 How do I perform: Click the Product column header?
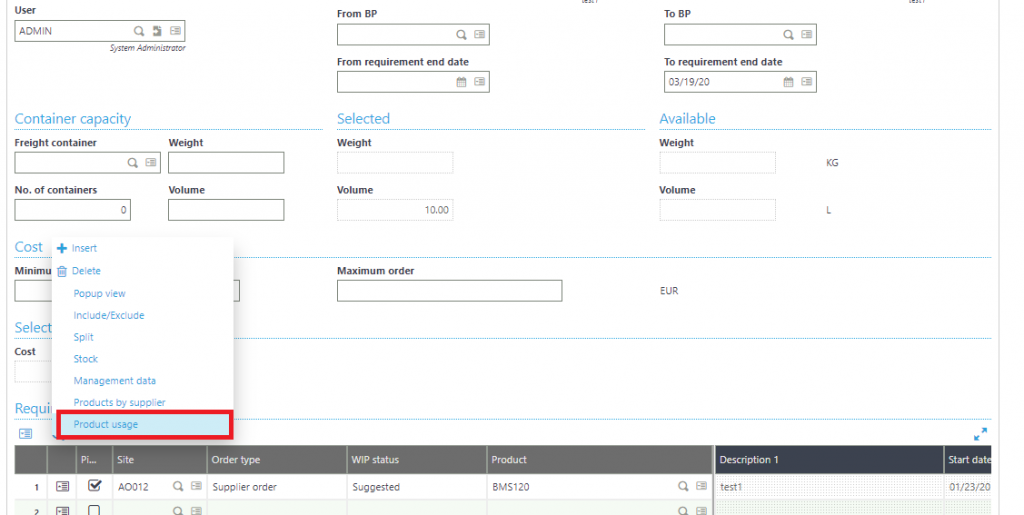(x=600, y=460)
